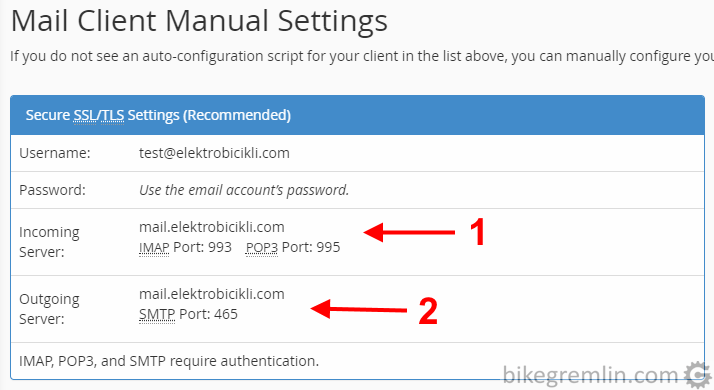Click the POP3 port number 995
Screen dimensions: 714x390
pyautogui.click(x=328, y=247)
